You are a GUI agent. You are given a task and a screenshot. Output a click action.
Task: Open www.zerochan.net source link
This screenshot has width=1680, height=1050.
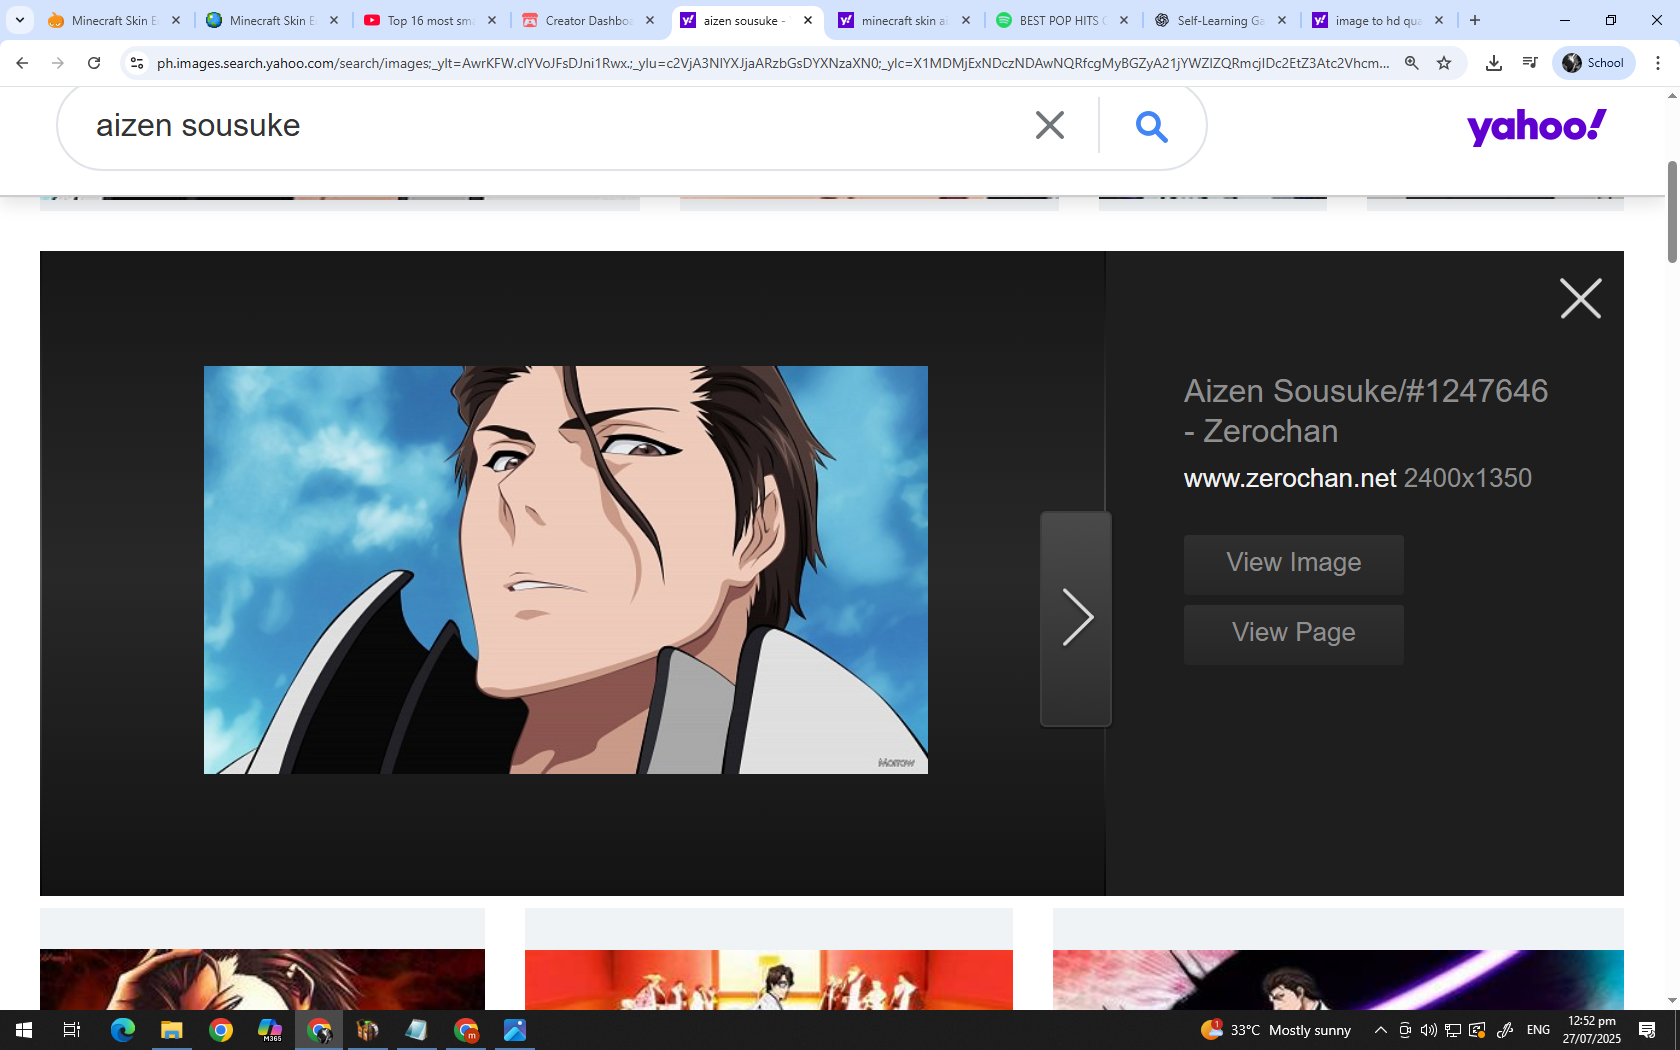tap(1290, 478)
